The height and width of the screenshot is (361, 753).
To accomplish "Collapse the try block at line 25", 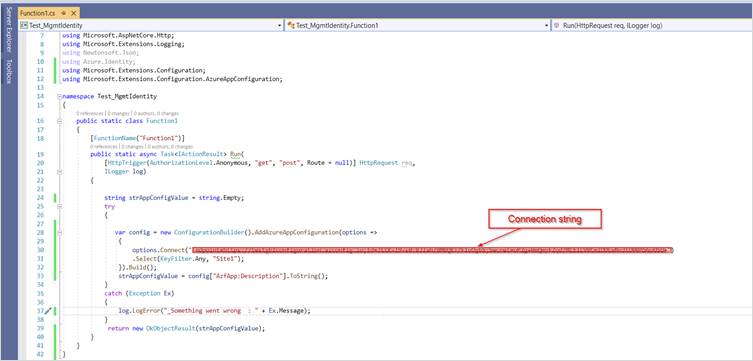I will coord(60,206).
